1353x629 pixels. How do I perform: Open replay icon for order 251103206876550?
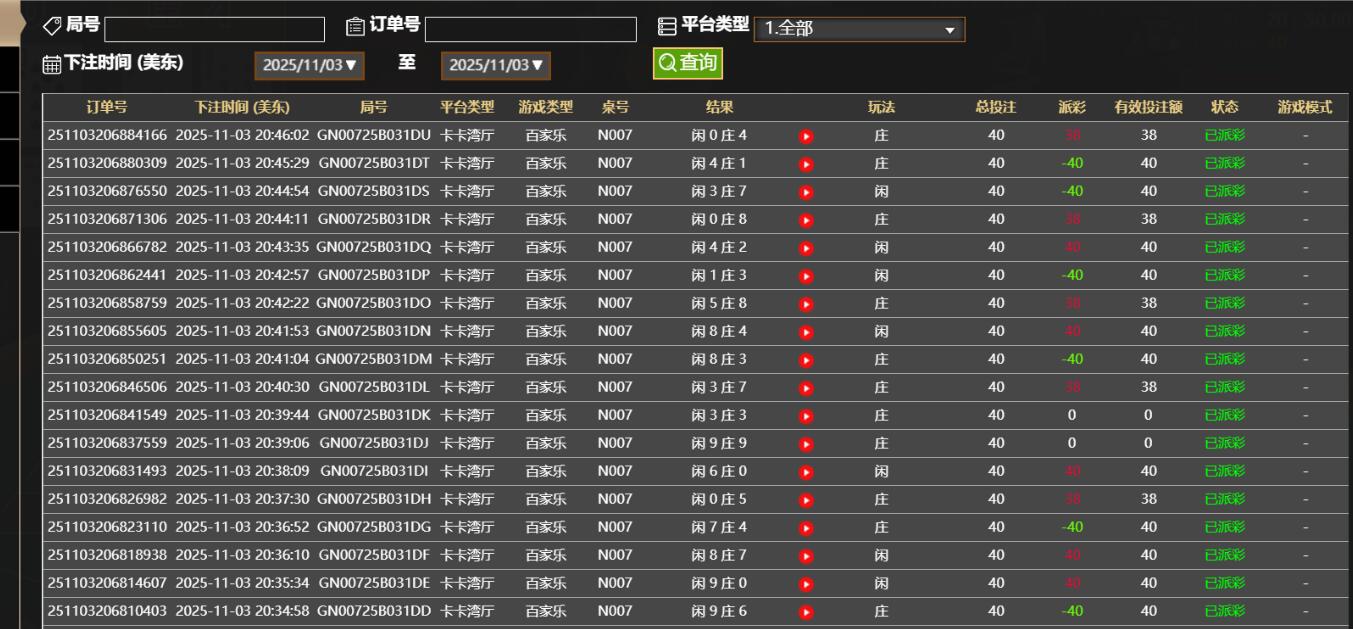click(x=806, y=192)
